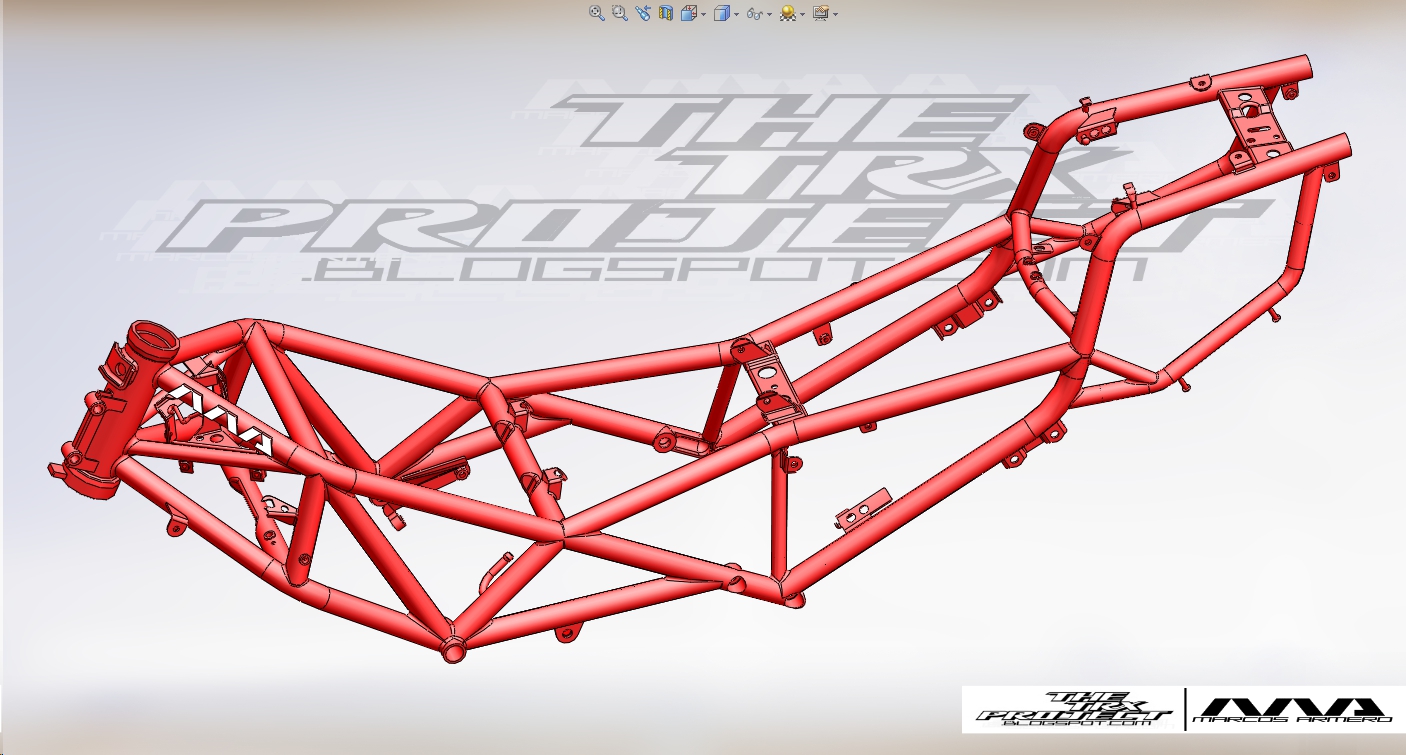Click the View Settings monitor icon
The height and width of the screenshot is (755, 1406).
tap(821, 13)
